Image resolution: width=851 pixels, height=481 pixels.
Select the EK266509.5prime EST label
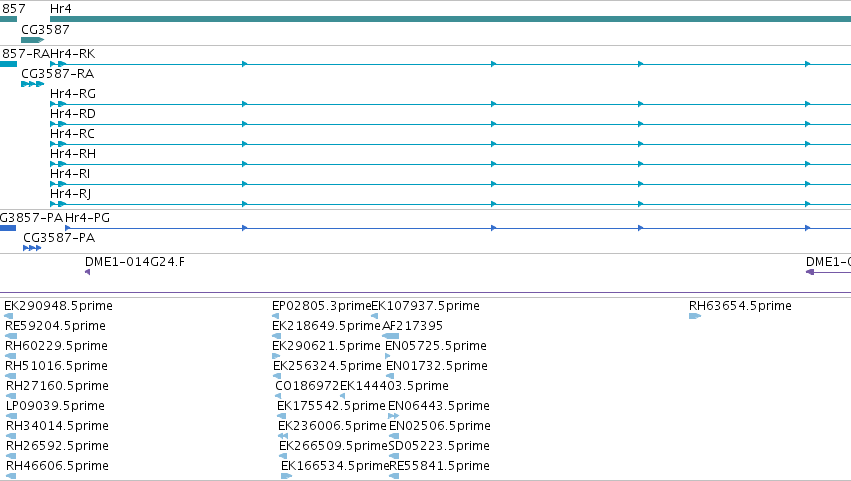pyautogui.click(x=333, y=446)
